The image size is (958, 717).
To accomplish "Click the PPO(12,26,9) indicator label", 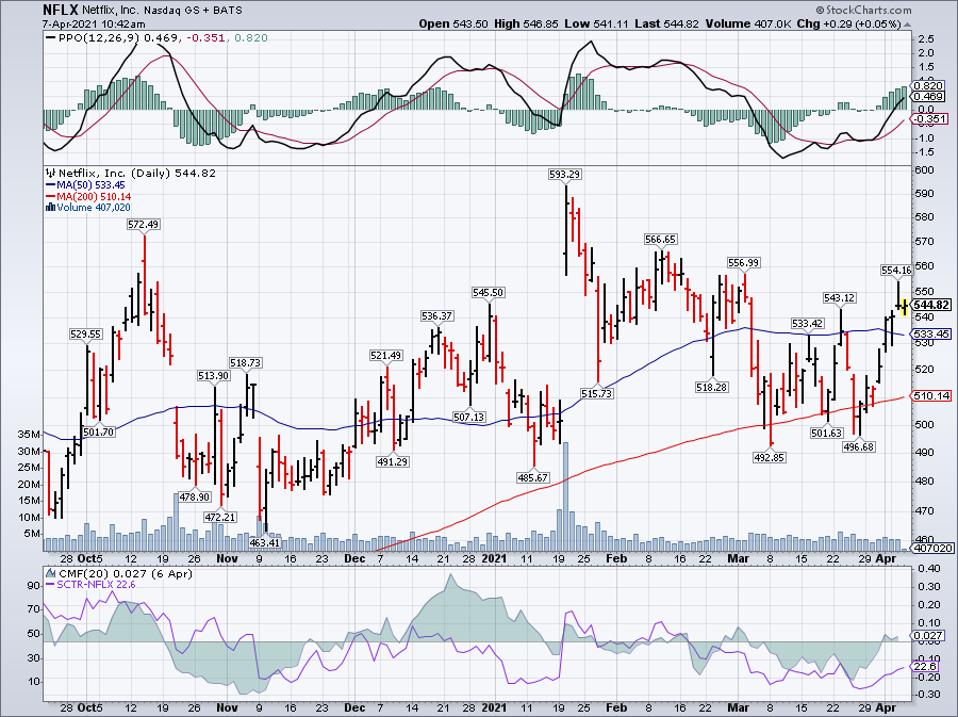I will (97, 38).
